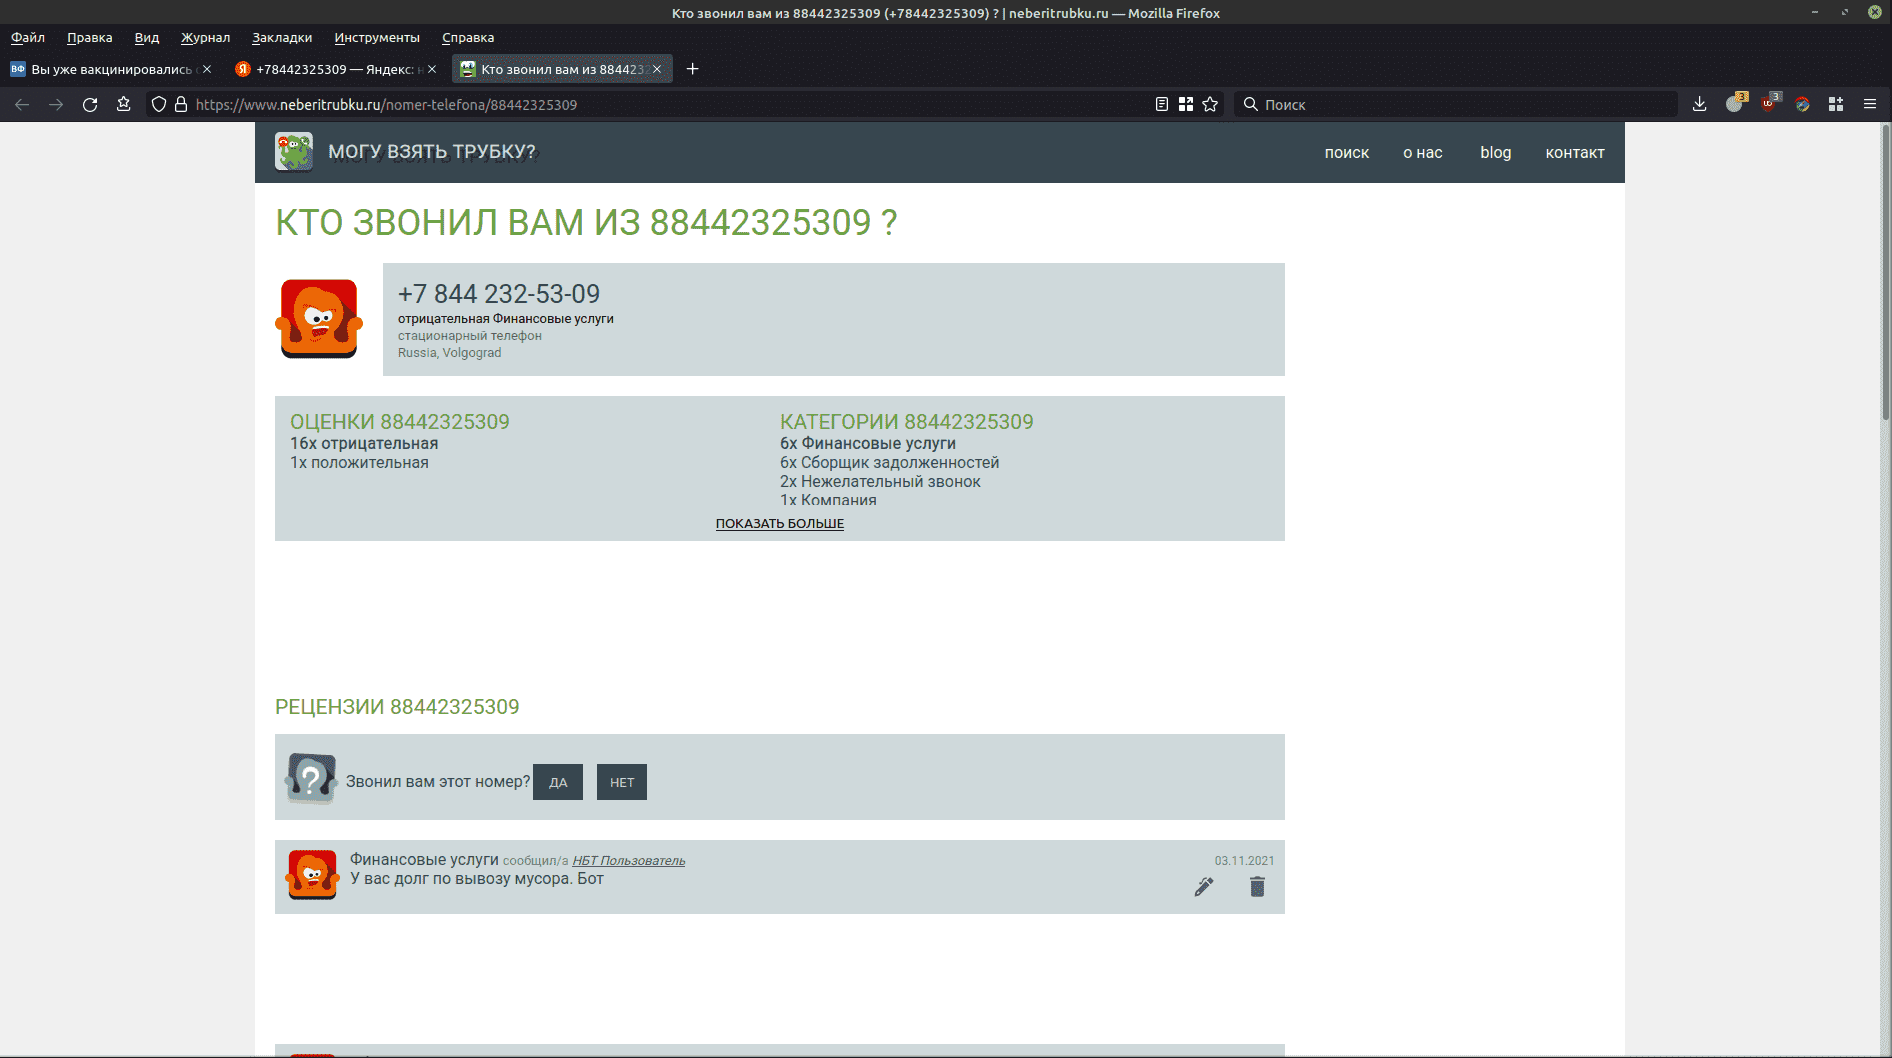1892x1058 pixels.
Task: Open a new browser tab
Action: [x=692, y=69]
